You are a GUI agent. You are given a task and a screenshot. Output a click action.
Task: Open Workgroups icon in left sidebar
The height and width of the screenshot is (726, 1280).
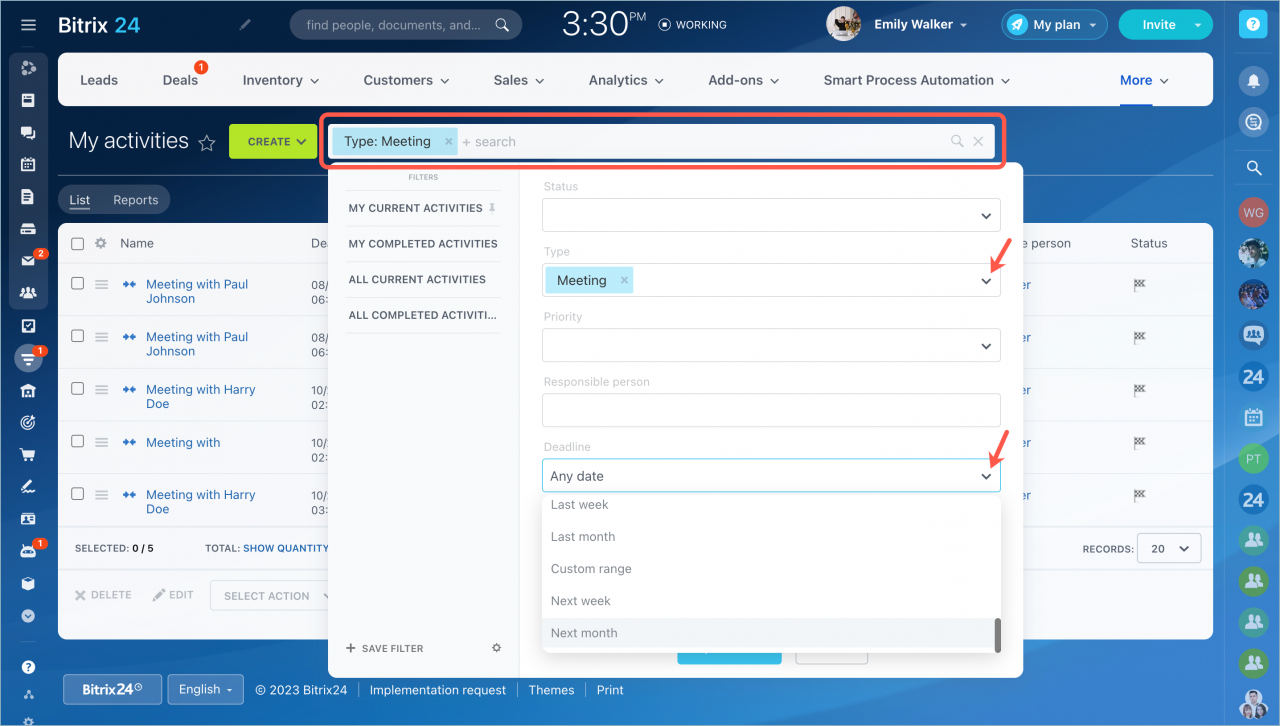(28, 293)
